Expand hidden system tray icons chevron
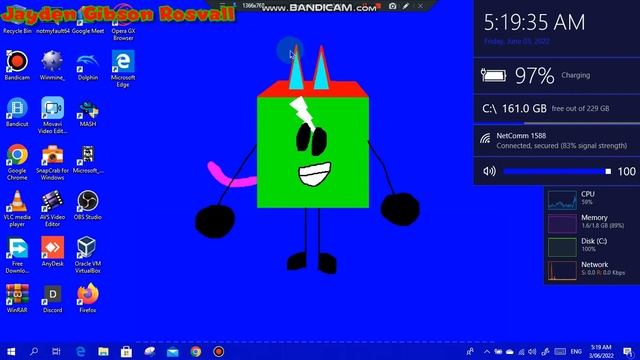 [x=487, y=351]
